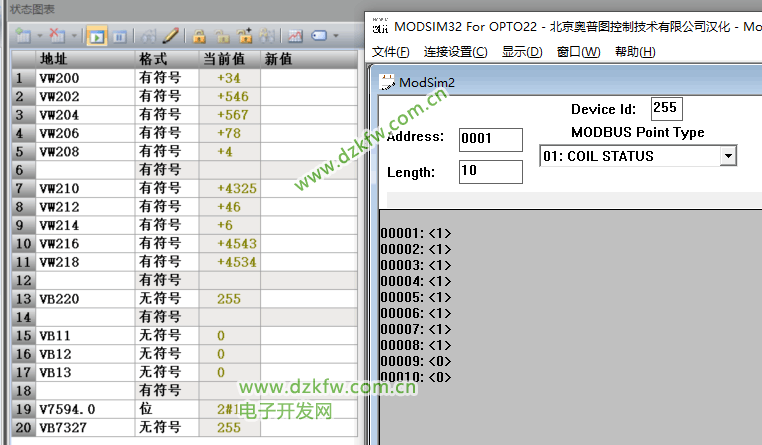Viewport: 762px width, 445px height.
Task: Click the pencil write-all icon
Action: 171,36
